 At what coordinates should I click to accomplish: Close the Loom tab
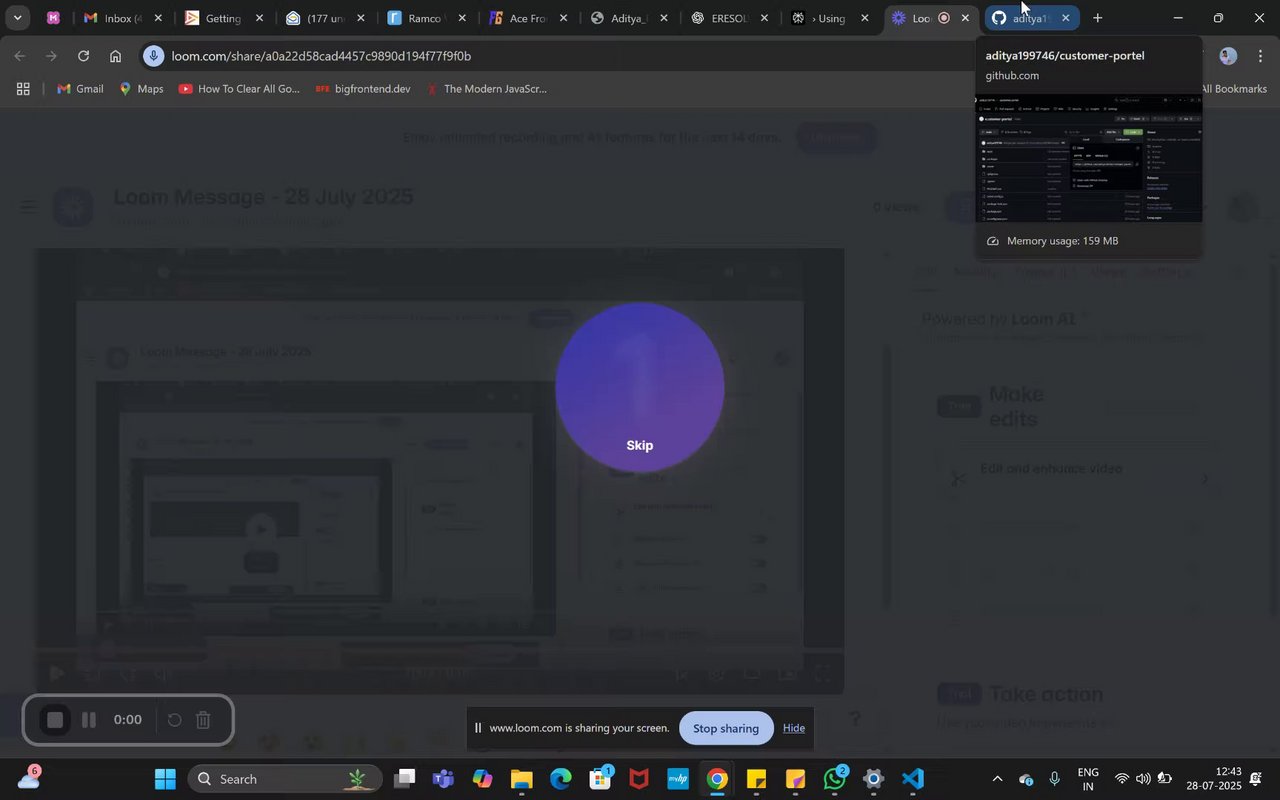[x=965, y=18]
